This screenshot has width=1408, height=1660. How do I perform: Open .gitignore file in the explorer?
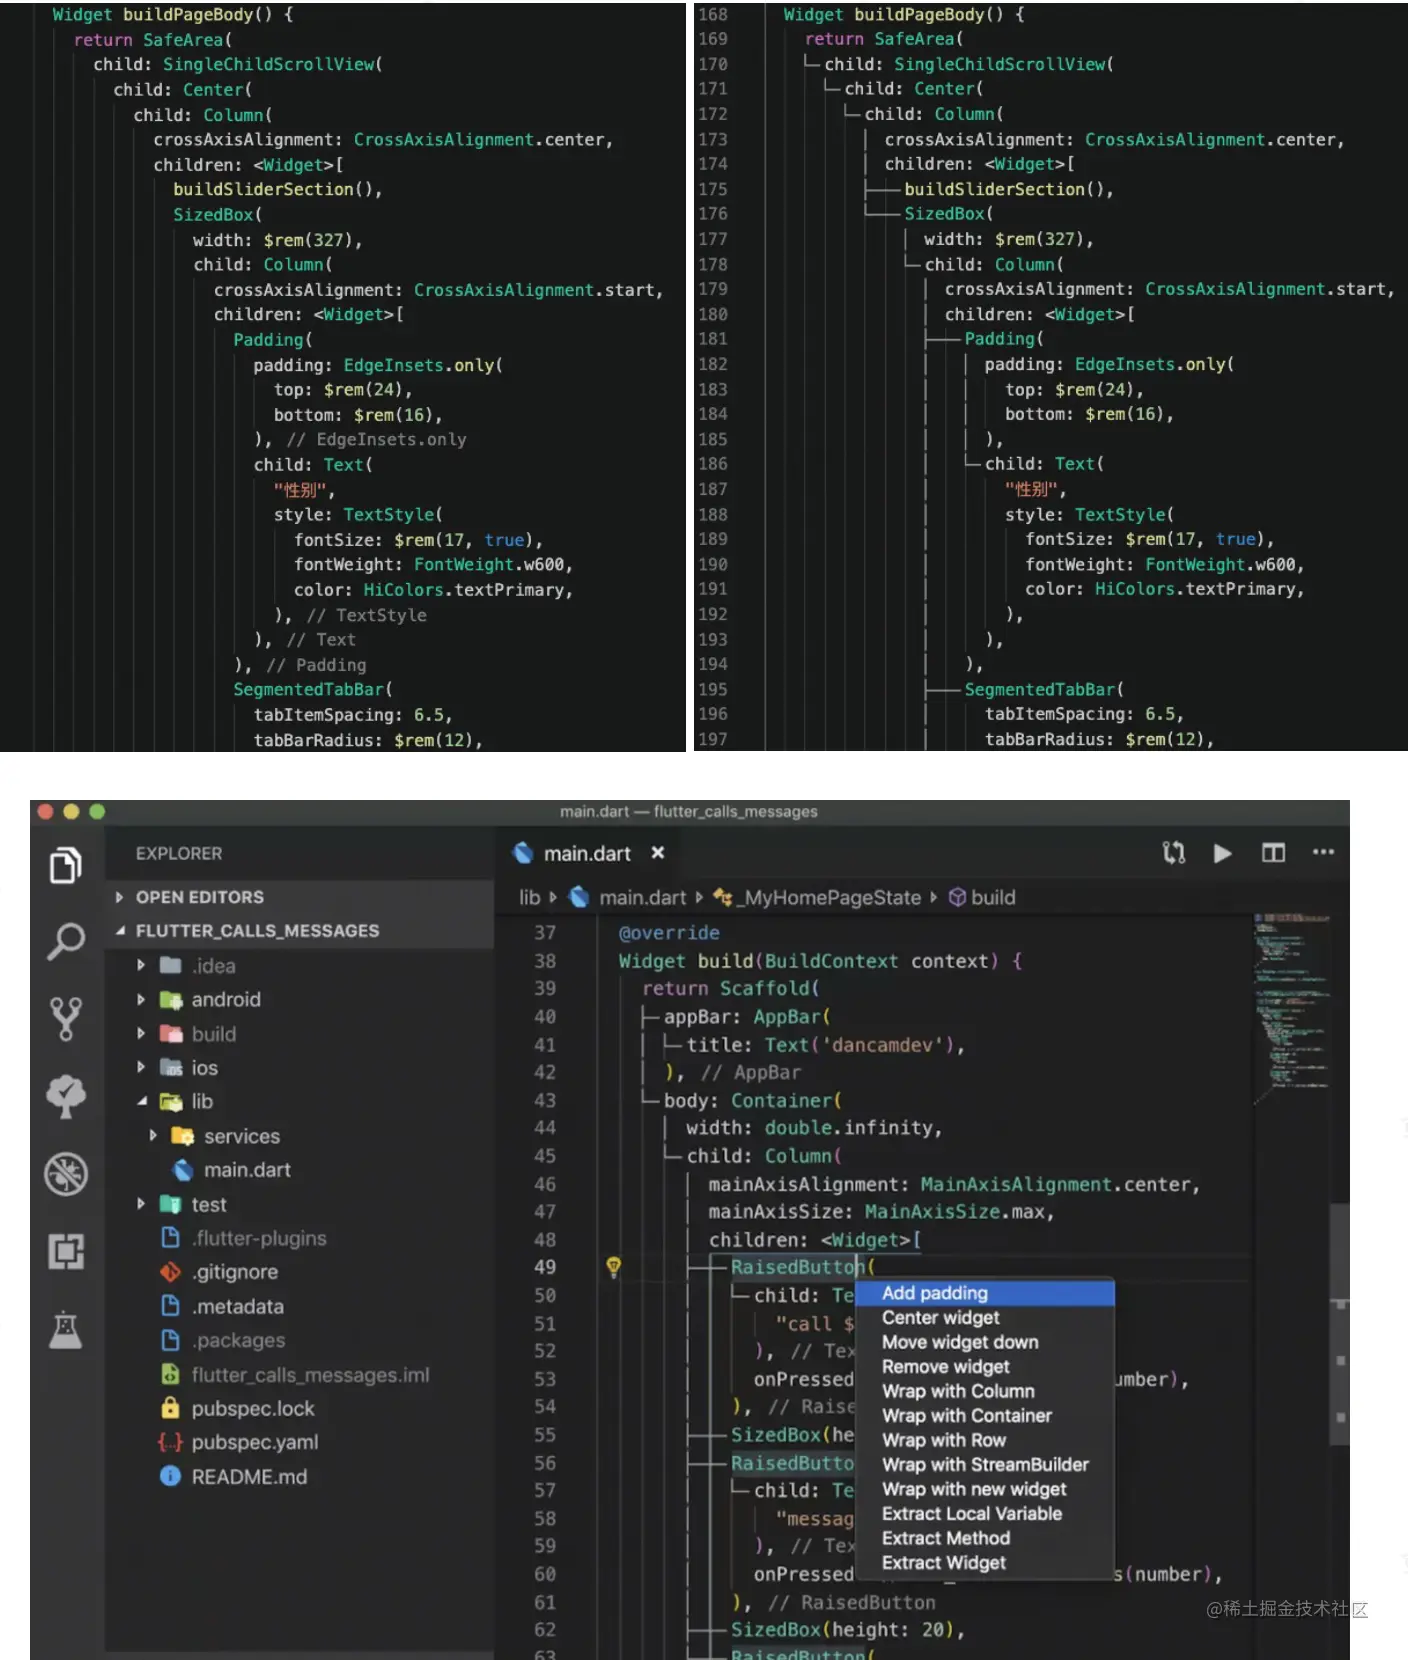(x=235, y=1272)
